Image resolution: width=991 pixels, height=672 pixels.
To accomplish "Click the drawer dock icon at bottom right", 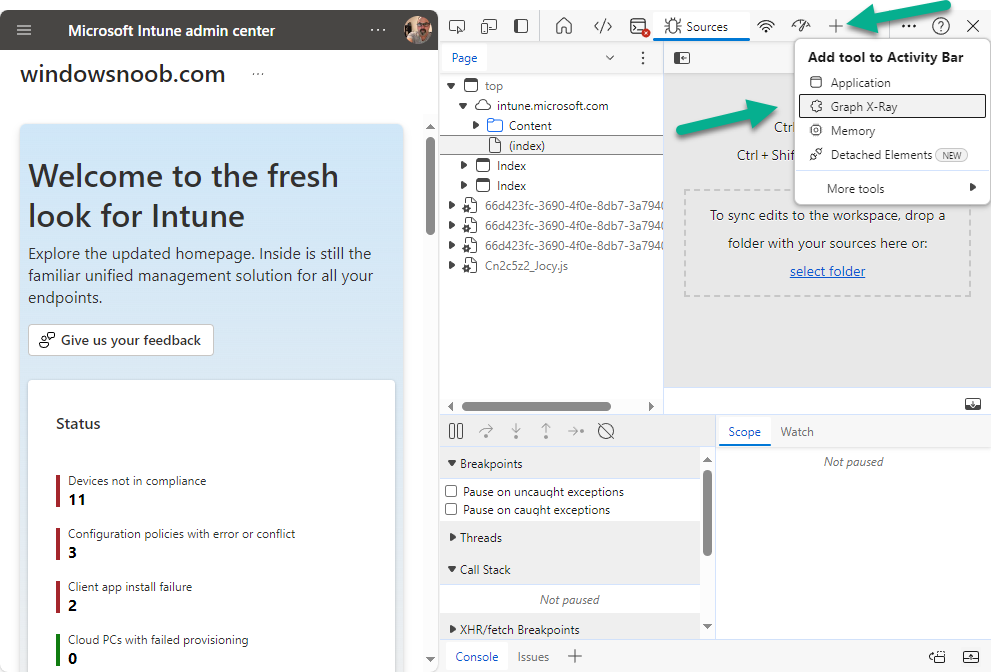I will [970, 657].
